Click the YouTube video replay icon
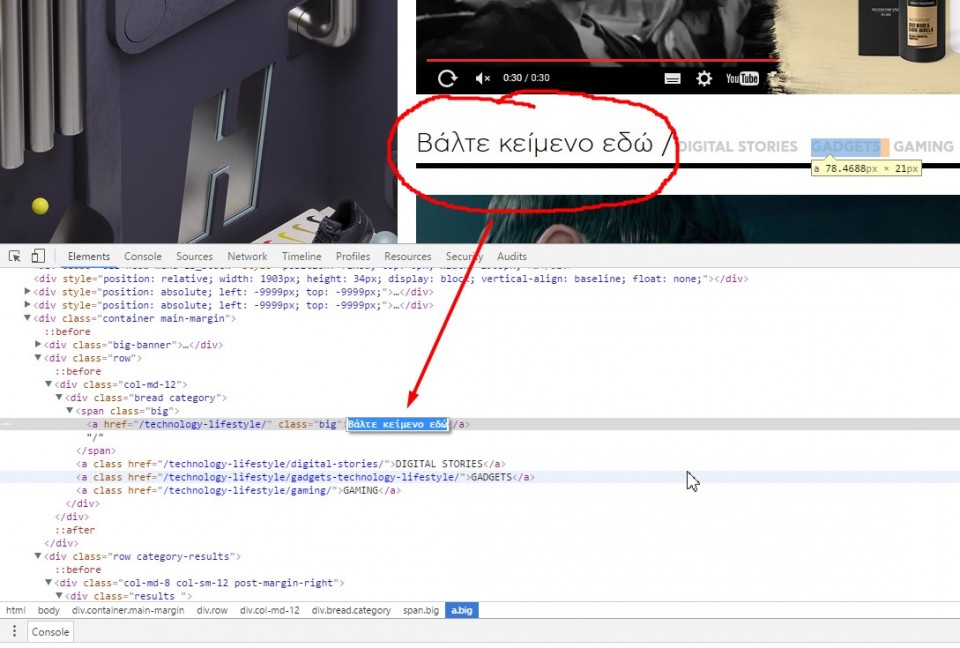The height and width of the screenshot is (648, 960). [447, 78]
